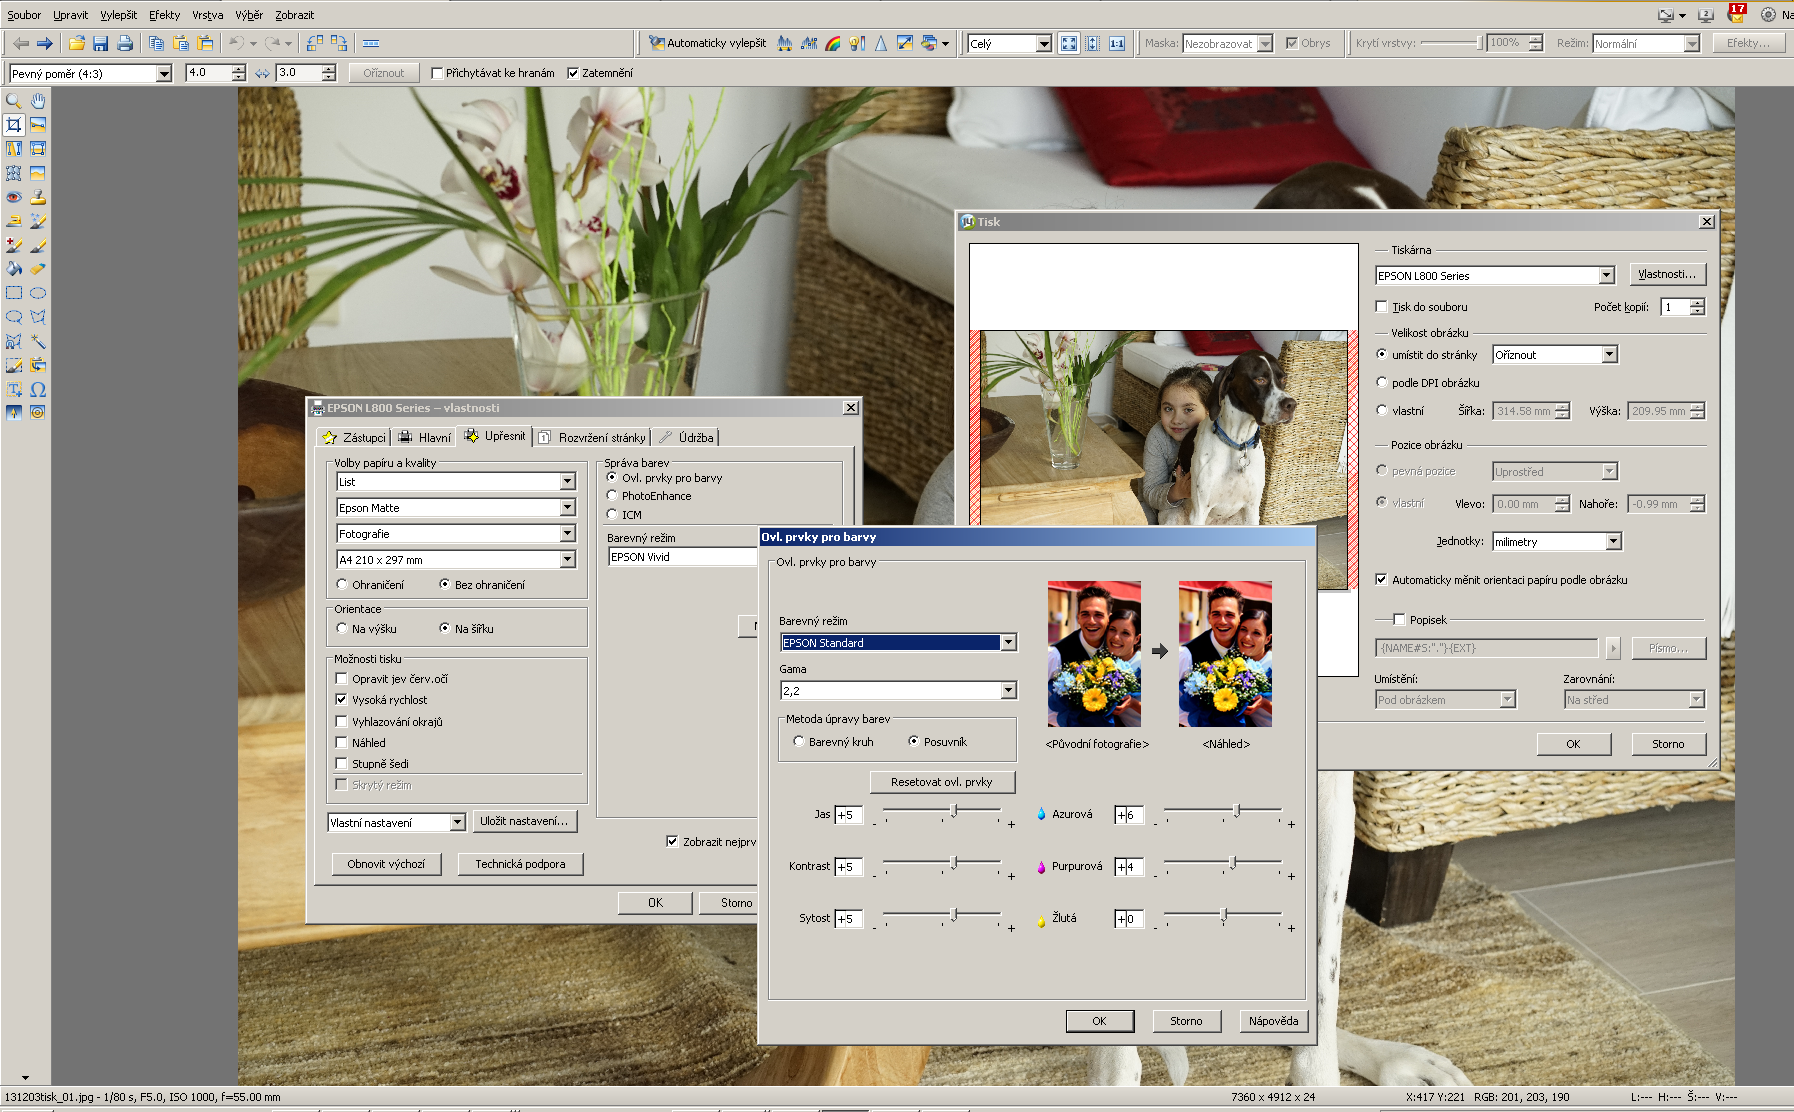
Task: Select the zoom magnifier tool
Action: 14,101
